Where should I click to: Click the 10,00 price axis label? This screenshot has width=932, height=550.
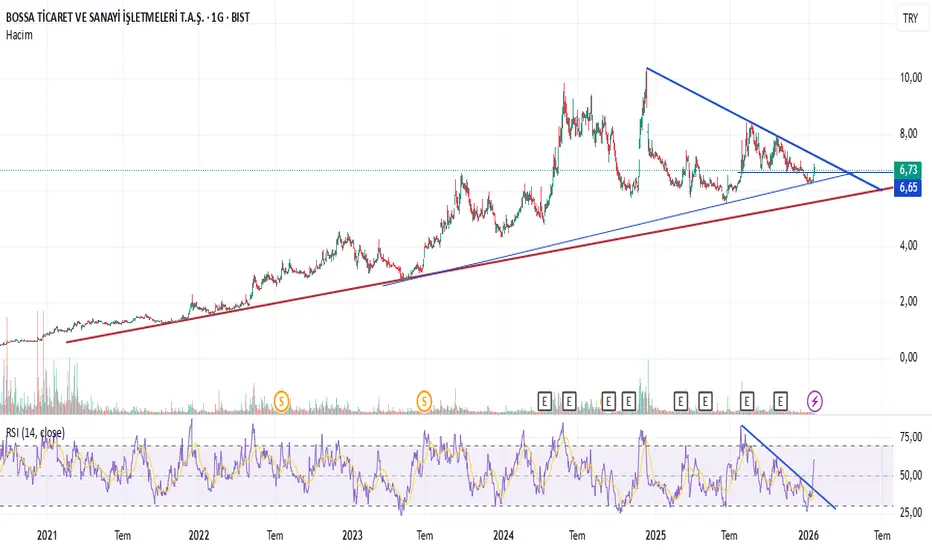911,77
